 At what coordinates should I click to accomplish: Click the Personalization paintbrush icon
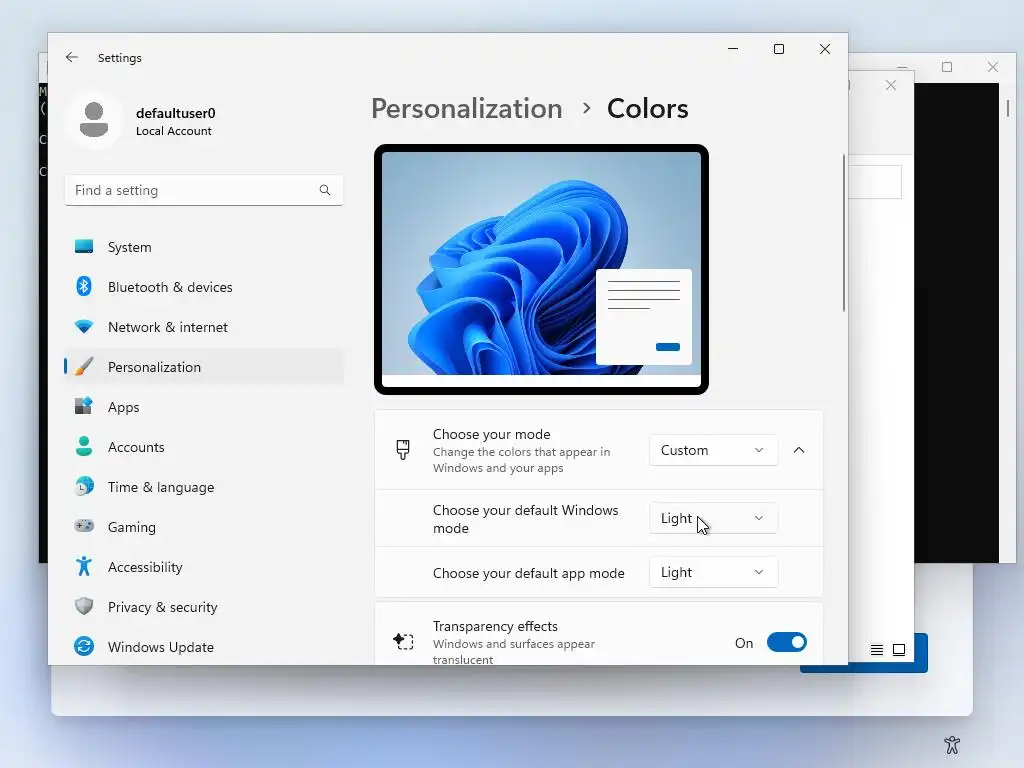[x=84, y=366]
